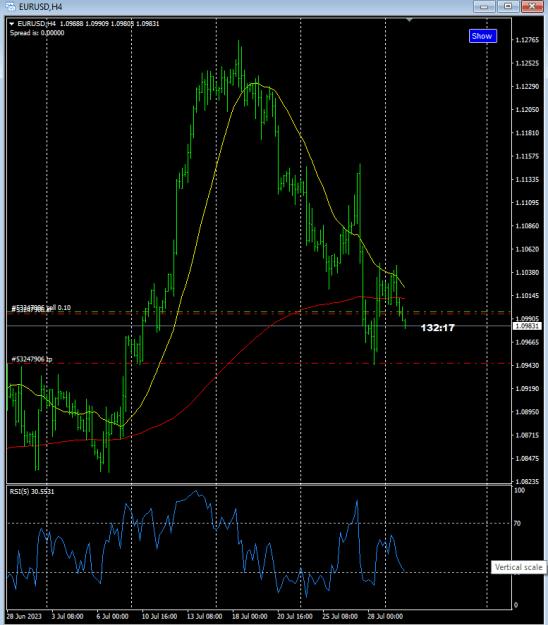Click the 1.10380 price scale value

527,273
